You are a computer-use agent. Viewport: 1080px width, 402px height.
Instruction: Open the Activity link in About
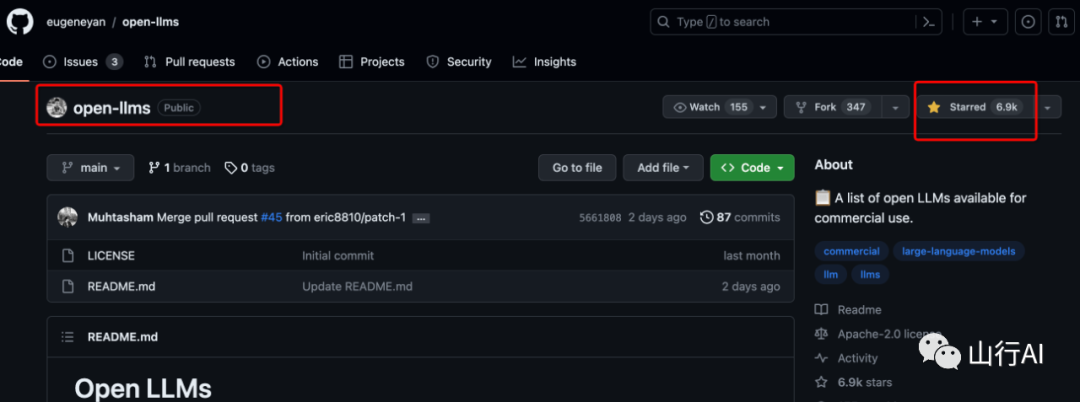(847, 358)
